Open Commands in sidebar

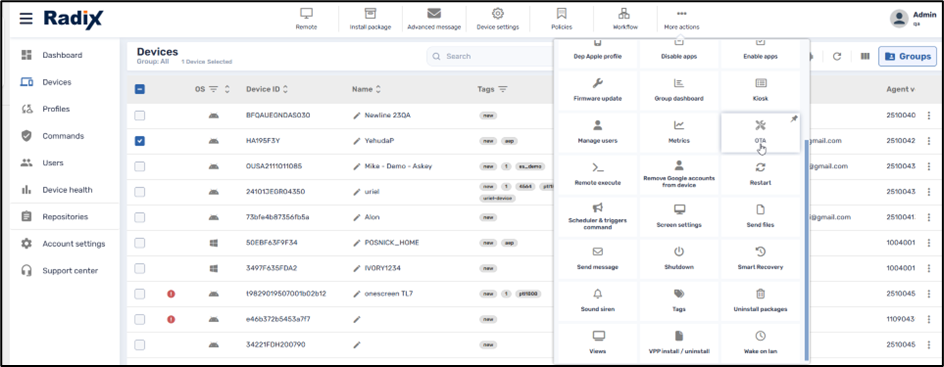(x=63, y=136)
